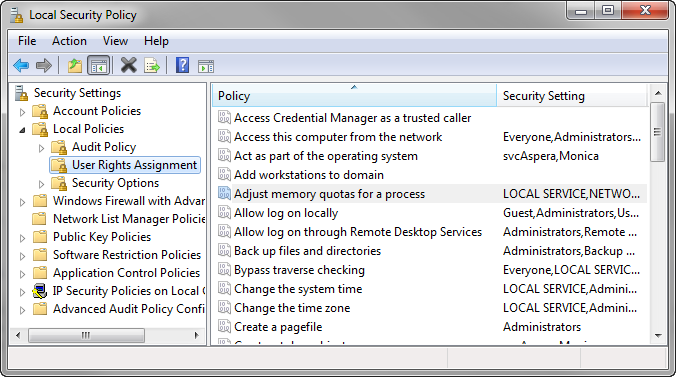676x377 pixels.
Task: Click the Back arrow toolbar icon
Action: point(21,66)
